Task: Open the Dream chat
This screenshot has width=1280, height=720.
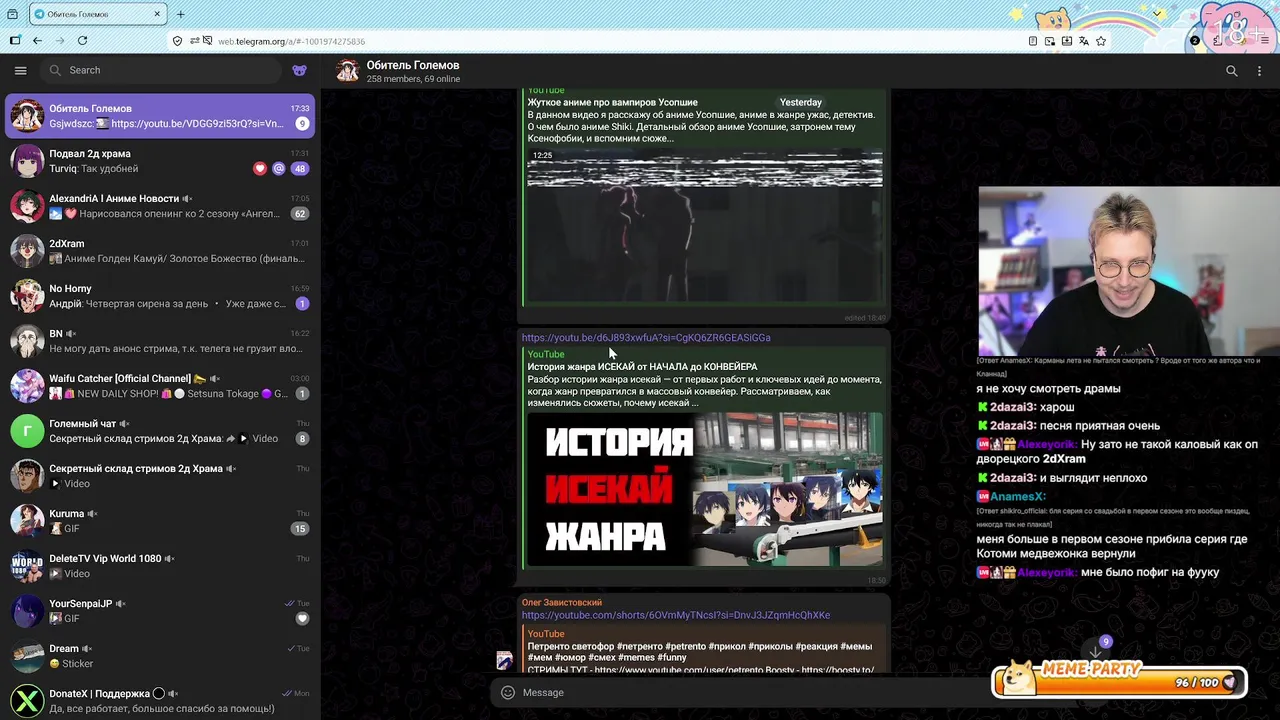Action: (x=160, y=656)
